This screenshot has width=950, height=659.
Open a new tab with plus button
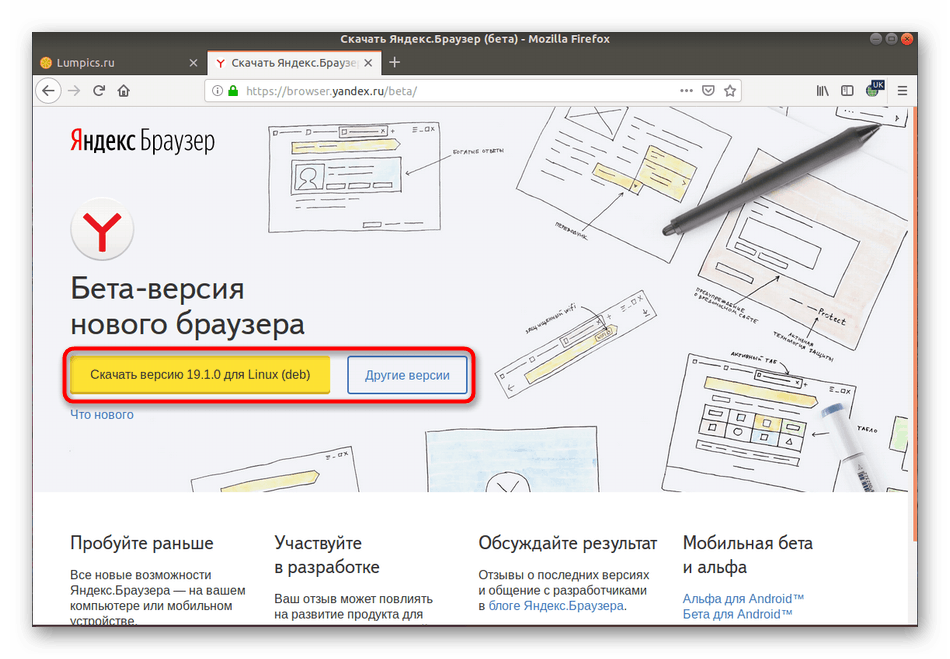[394, 62]
